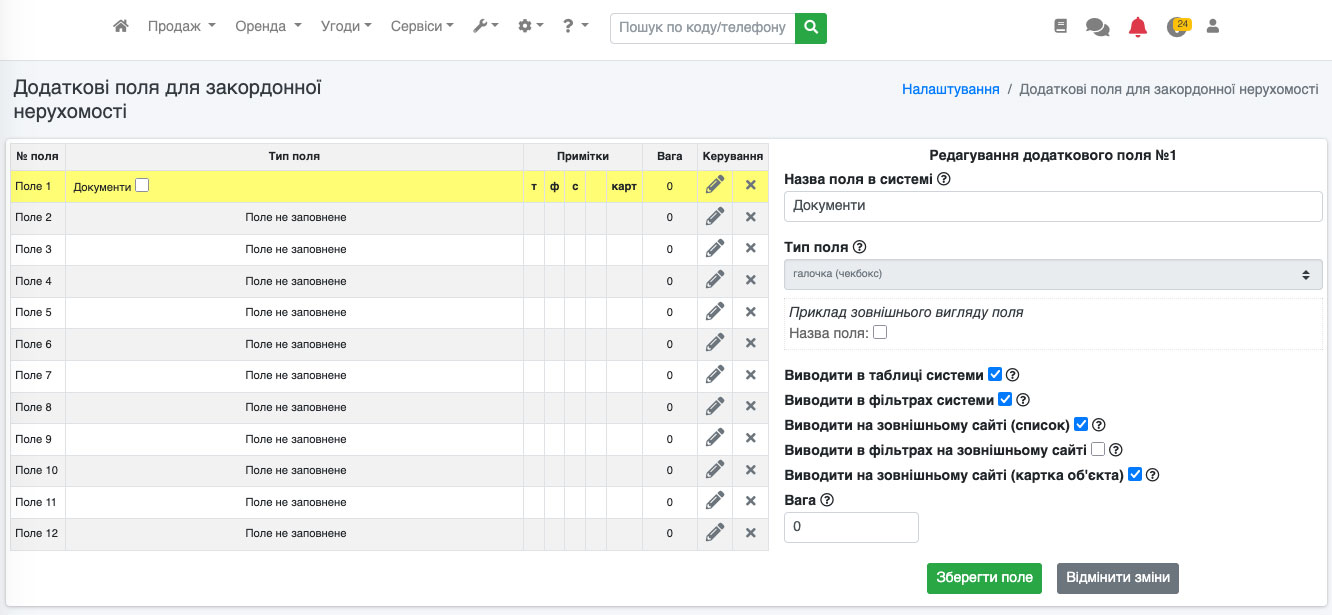Screen dimensions: 1332x615
Task: Click the user profile icon
Action: (x=1213, y=27)
